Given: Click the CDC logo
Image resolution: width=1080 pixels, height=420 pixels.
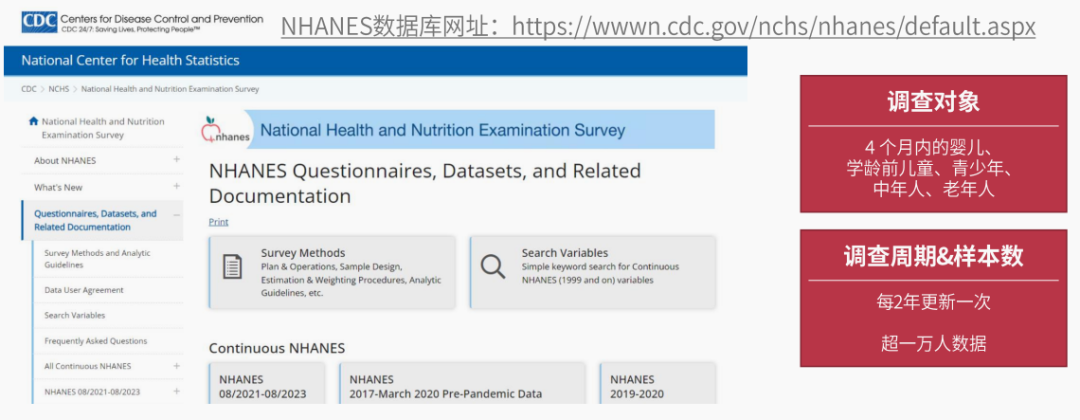Looking at the screenshot, I should (39, 21).
